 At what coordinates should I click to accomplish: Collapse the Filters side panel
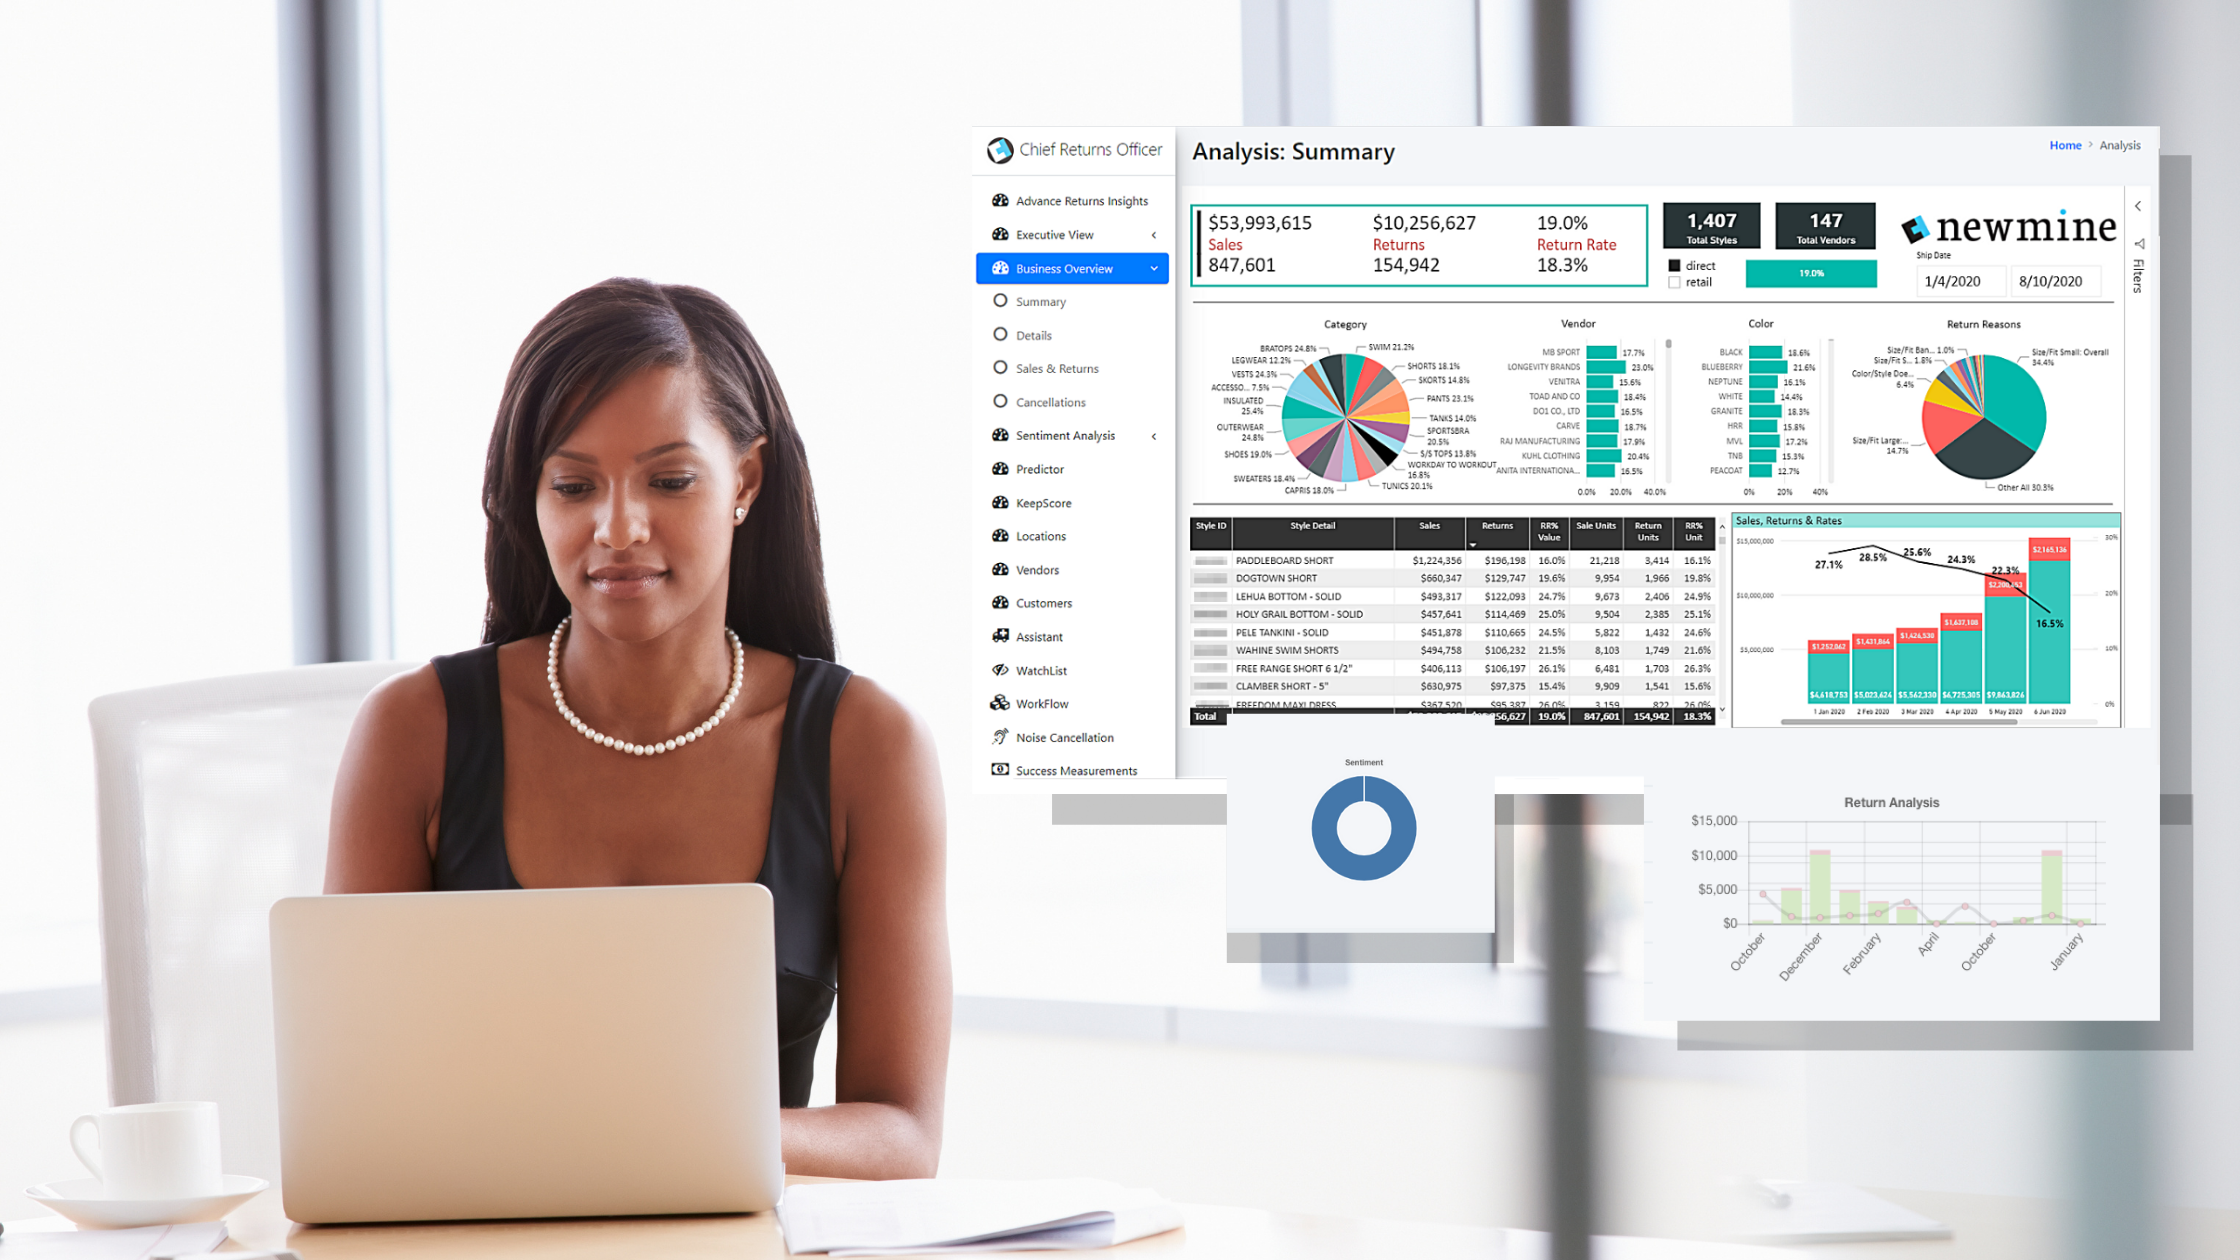click(x=2140, y=205)
